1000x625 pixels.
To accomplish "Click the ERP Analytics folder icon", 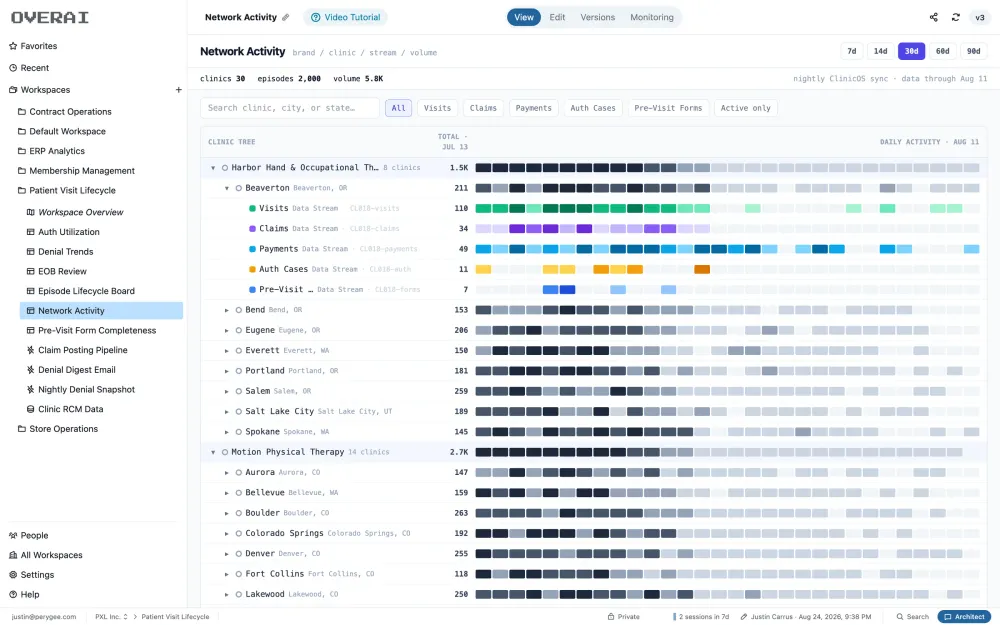I will [22, 151].
